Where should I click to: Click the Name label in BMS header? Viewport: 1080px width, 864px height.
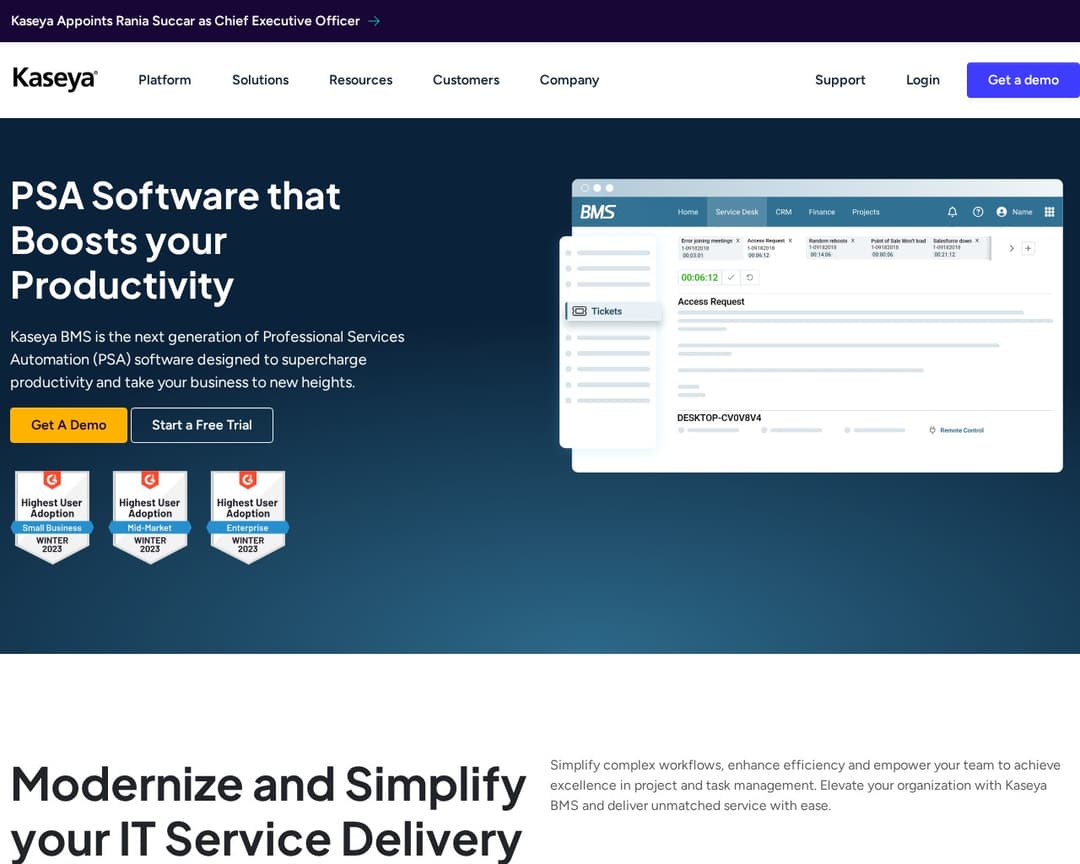1022,212
